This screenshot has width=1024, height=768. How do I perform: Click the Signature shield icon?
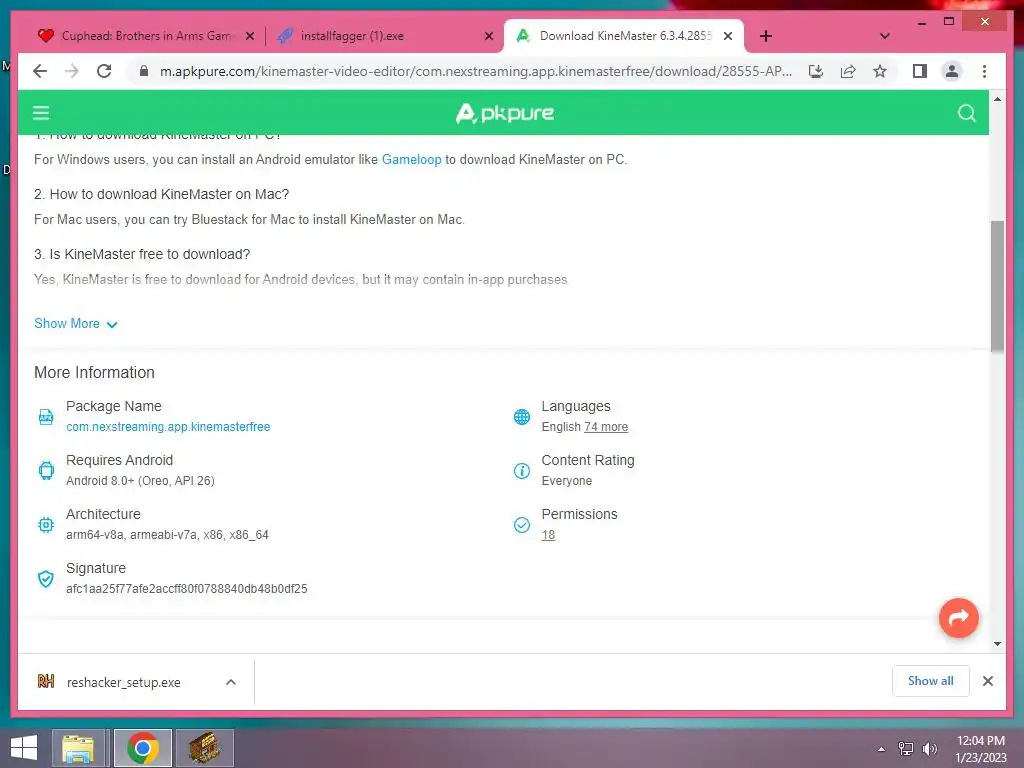[46, 579]
